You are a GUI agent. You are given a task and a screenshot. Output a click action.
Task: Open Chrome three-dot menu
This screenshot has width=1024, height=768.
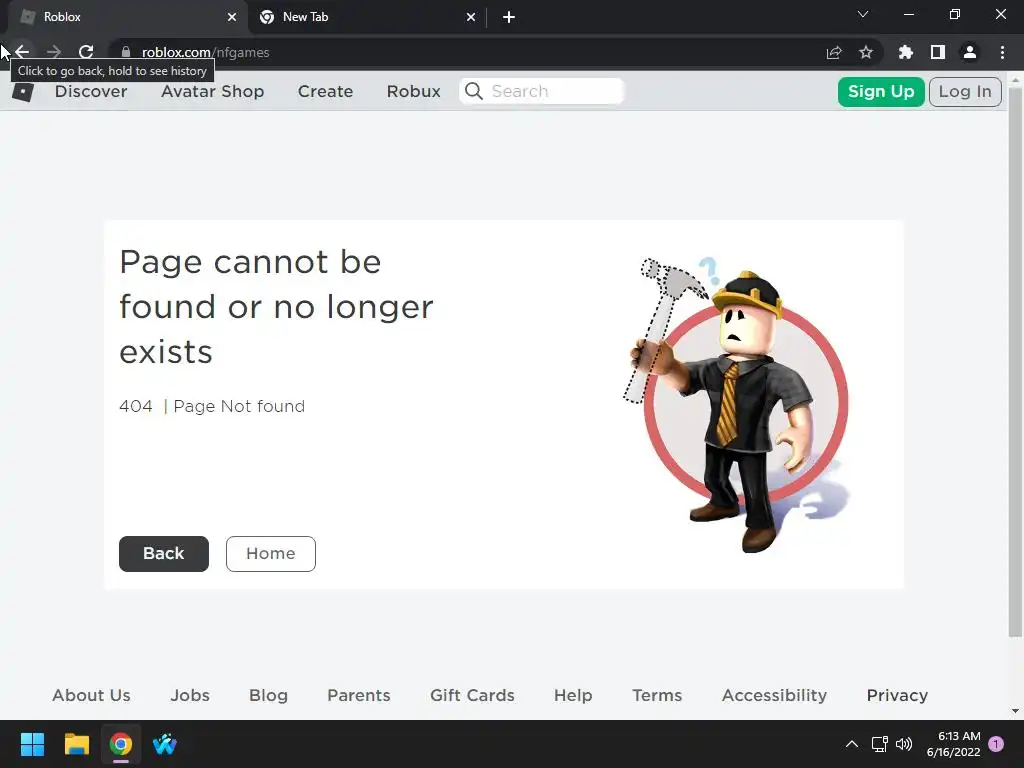point(1002,52)
